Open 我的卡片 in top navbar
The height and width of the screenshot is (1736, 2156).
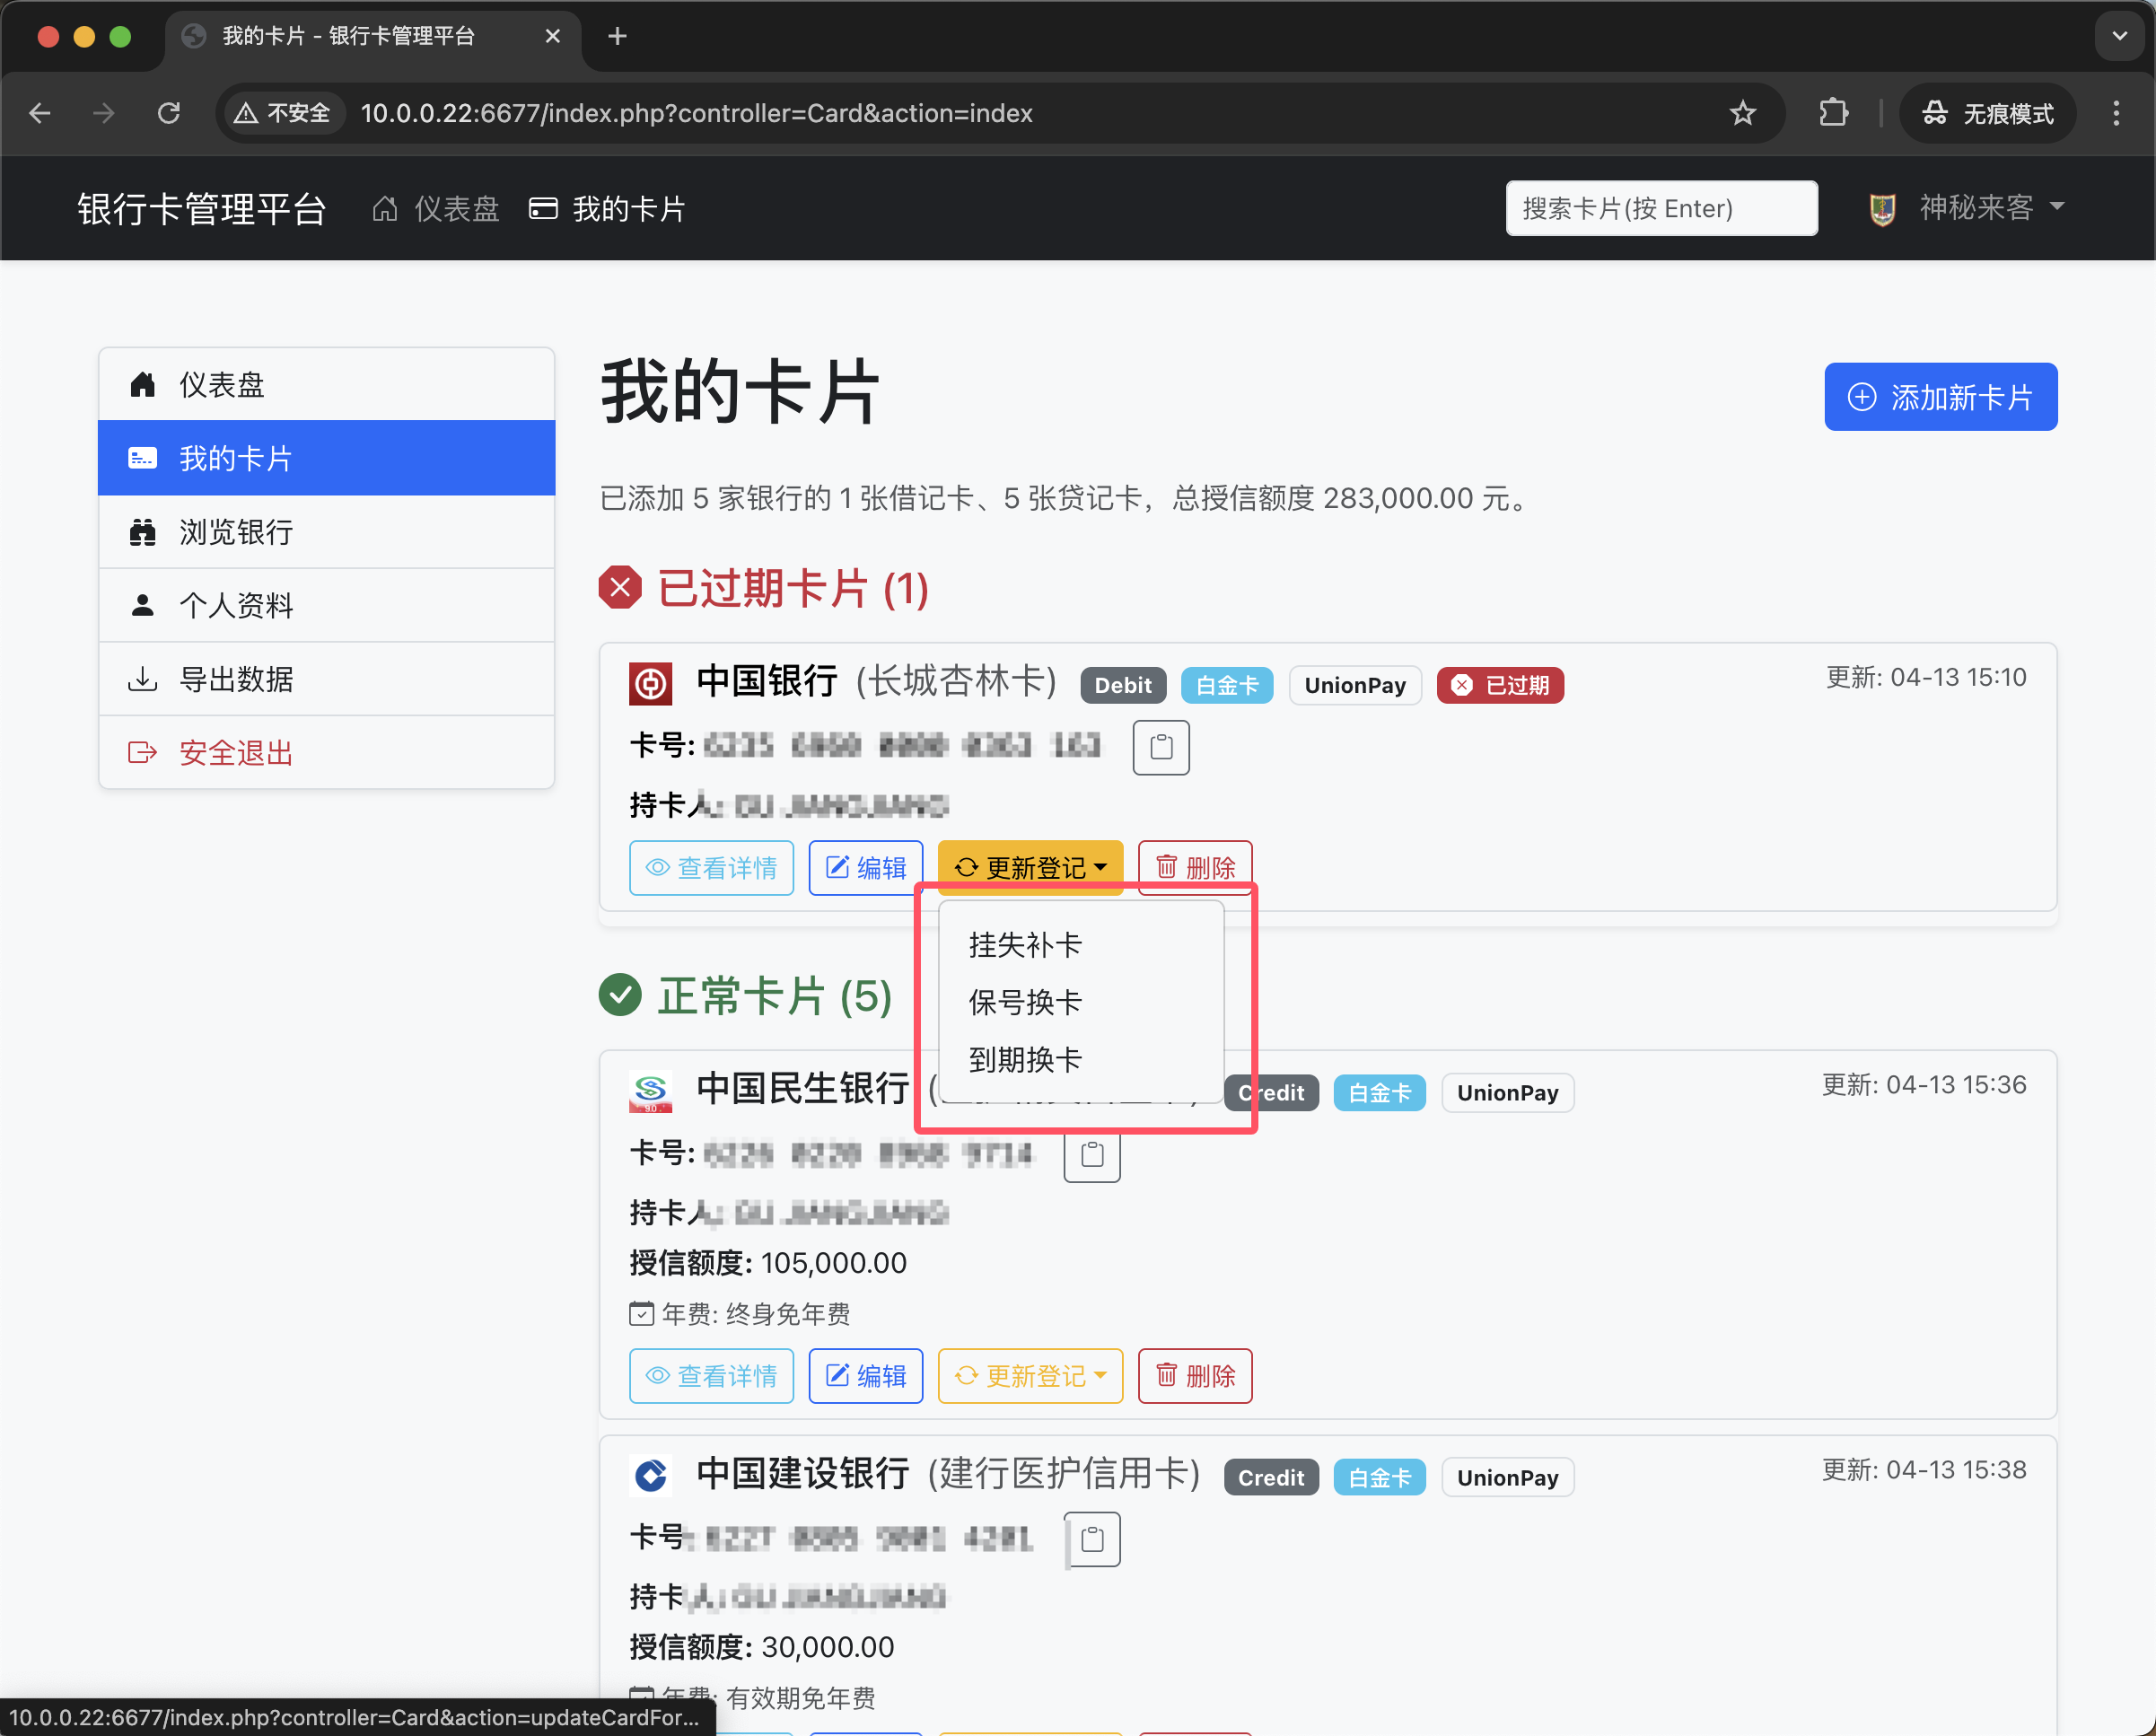point(607,209)
